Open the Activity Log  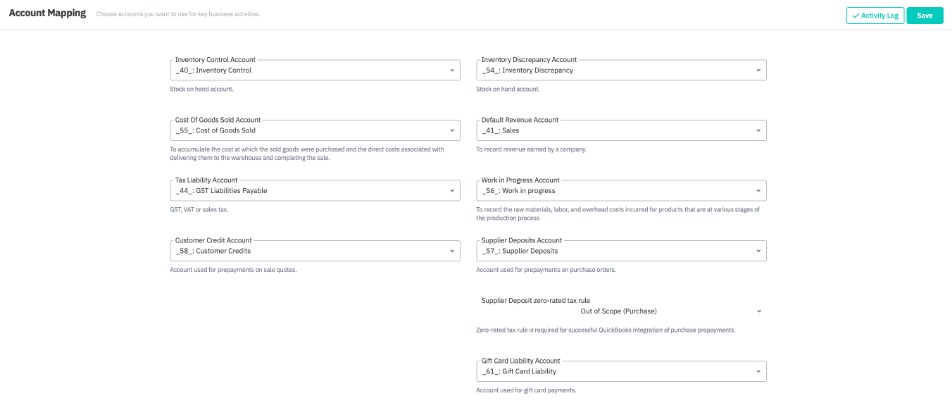point(874,15)
